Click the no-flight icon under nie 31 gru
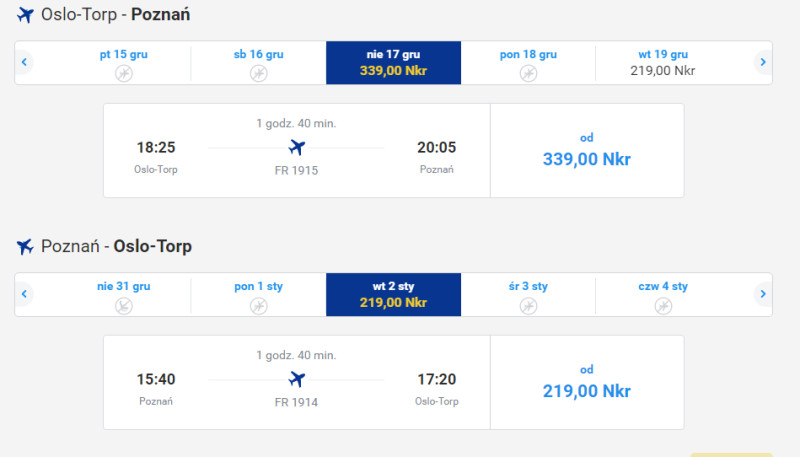 click(123, 306)
